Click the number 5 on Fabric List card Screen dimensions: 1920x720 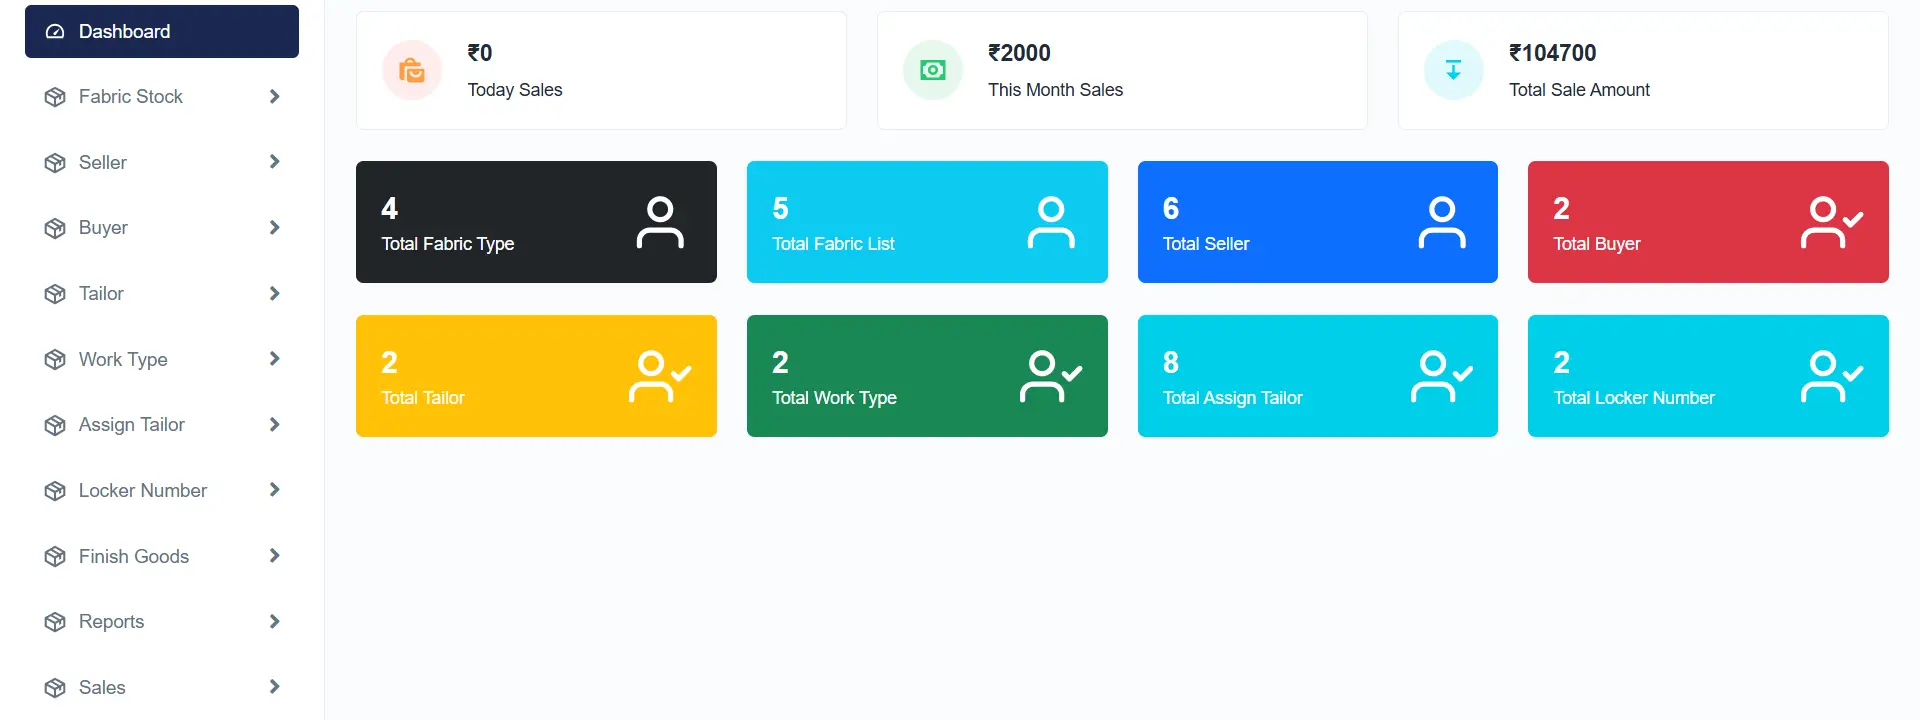(780, 208)
